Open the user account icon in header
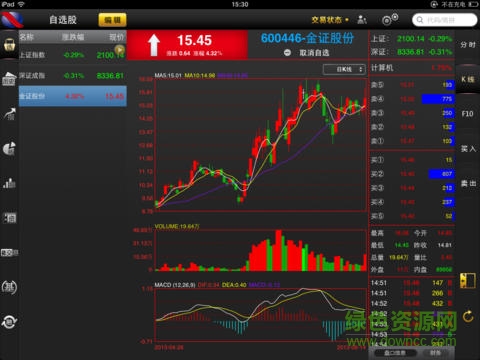 362,20
